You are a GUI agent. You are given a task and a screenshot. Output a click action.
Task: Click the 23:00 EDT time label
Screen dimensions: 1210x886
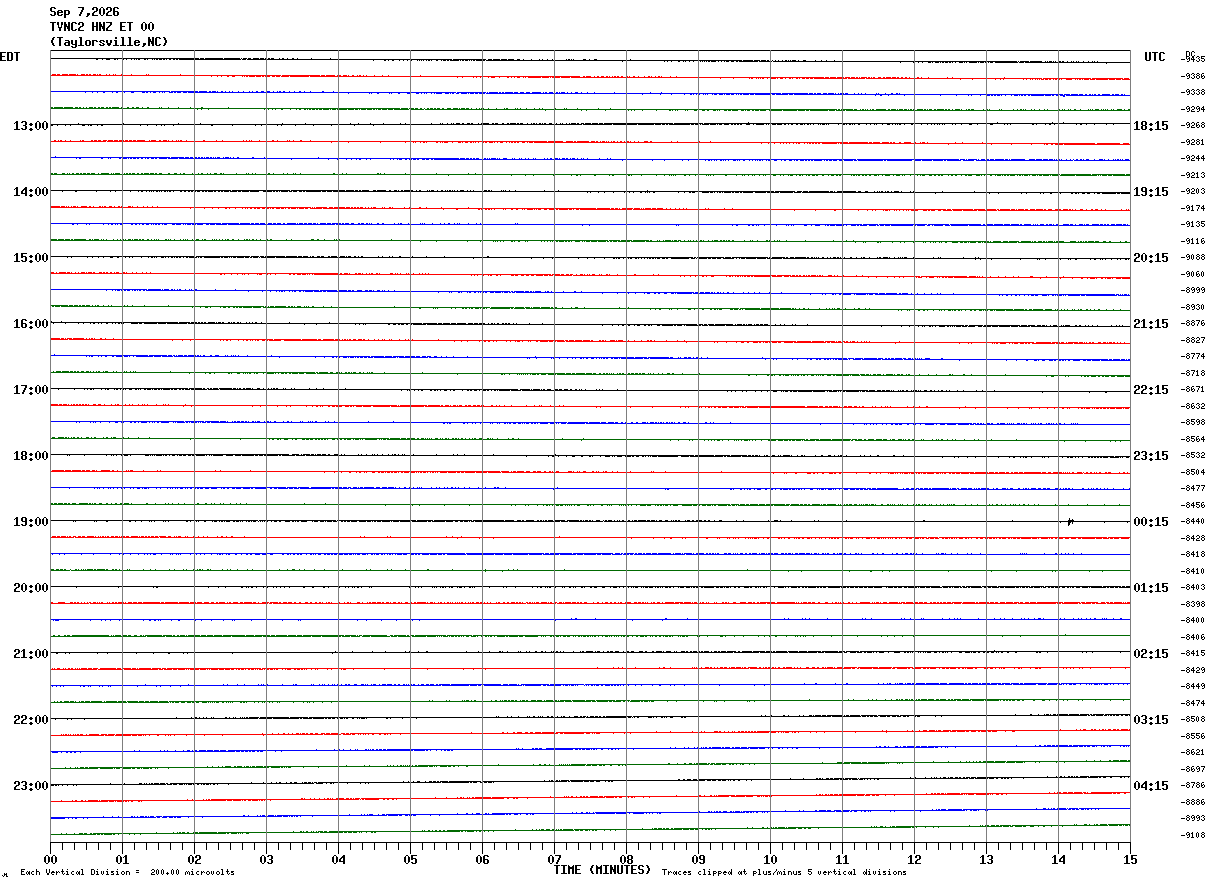click(x=30, y=786)
